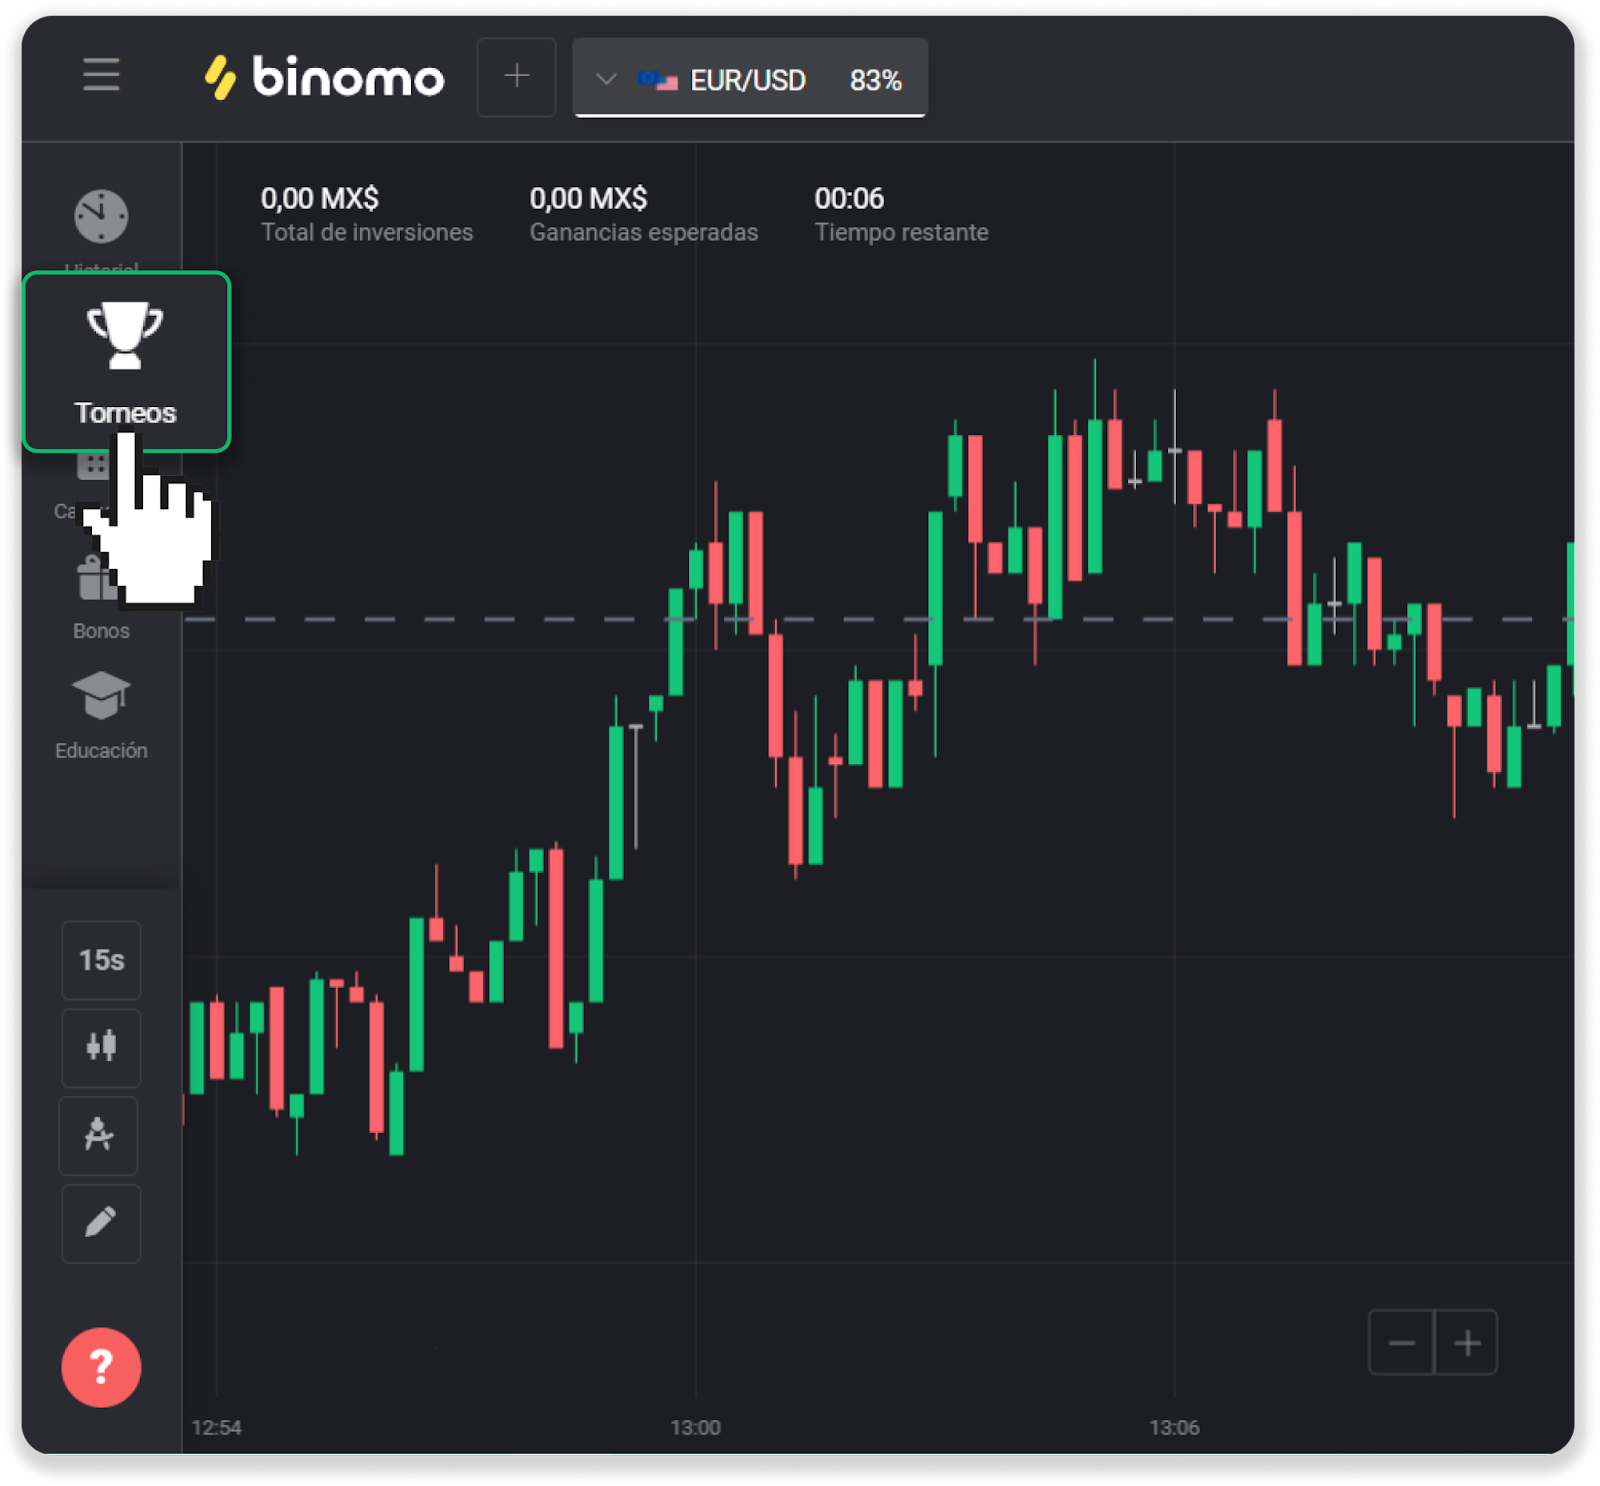Click the Tiempo restante countdown

coord(849,199)
